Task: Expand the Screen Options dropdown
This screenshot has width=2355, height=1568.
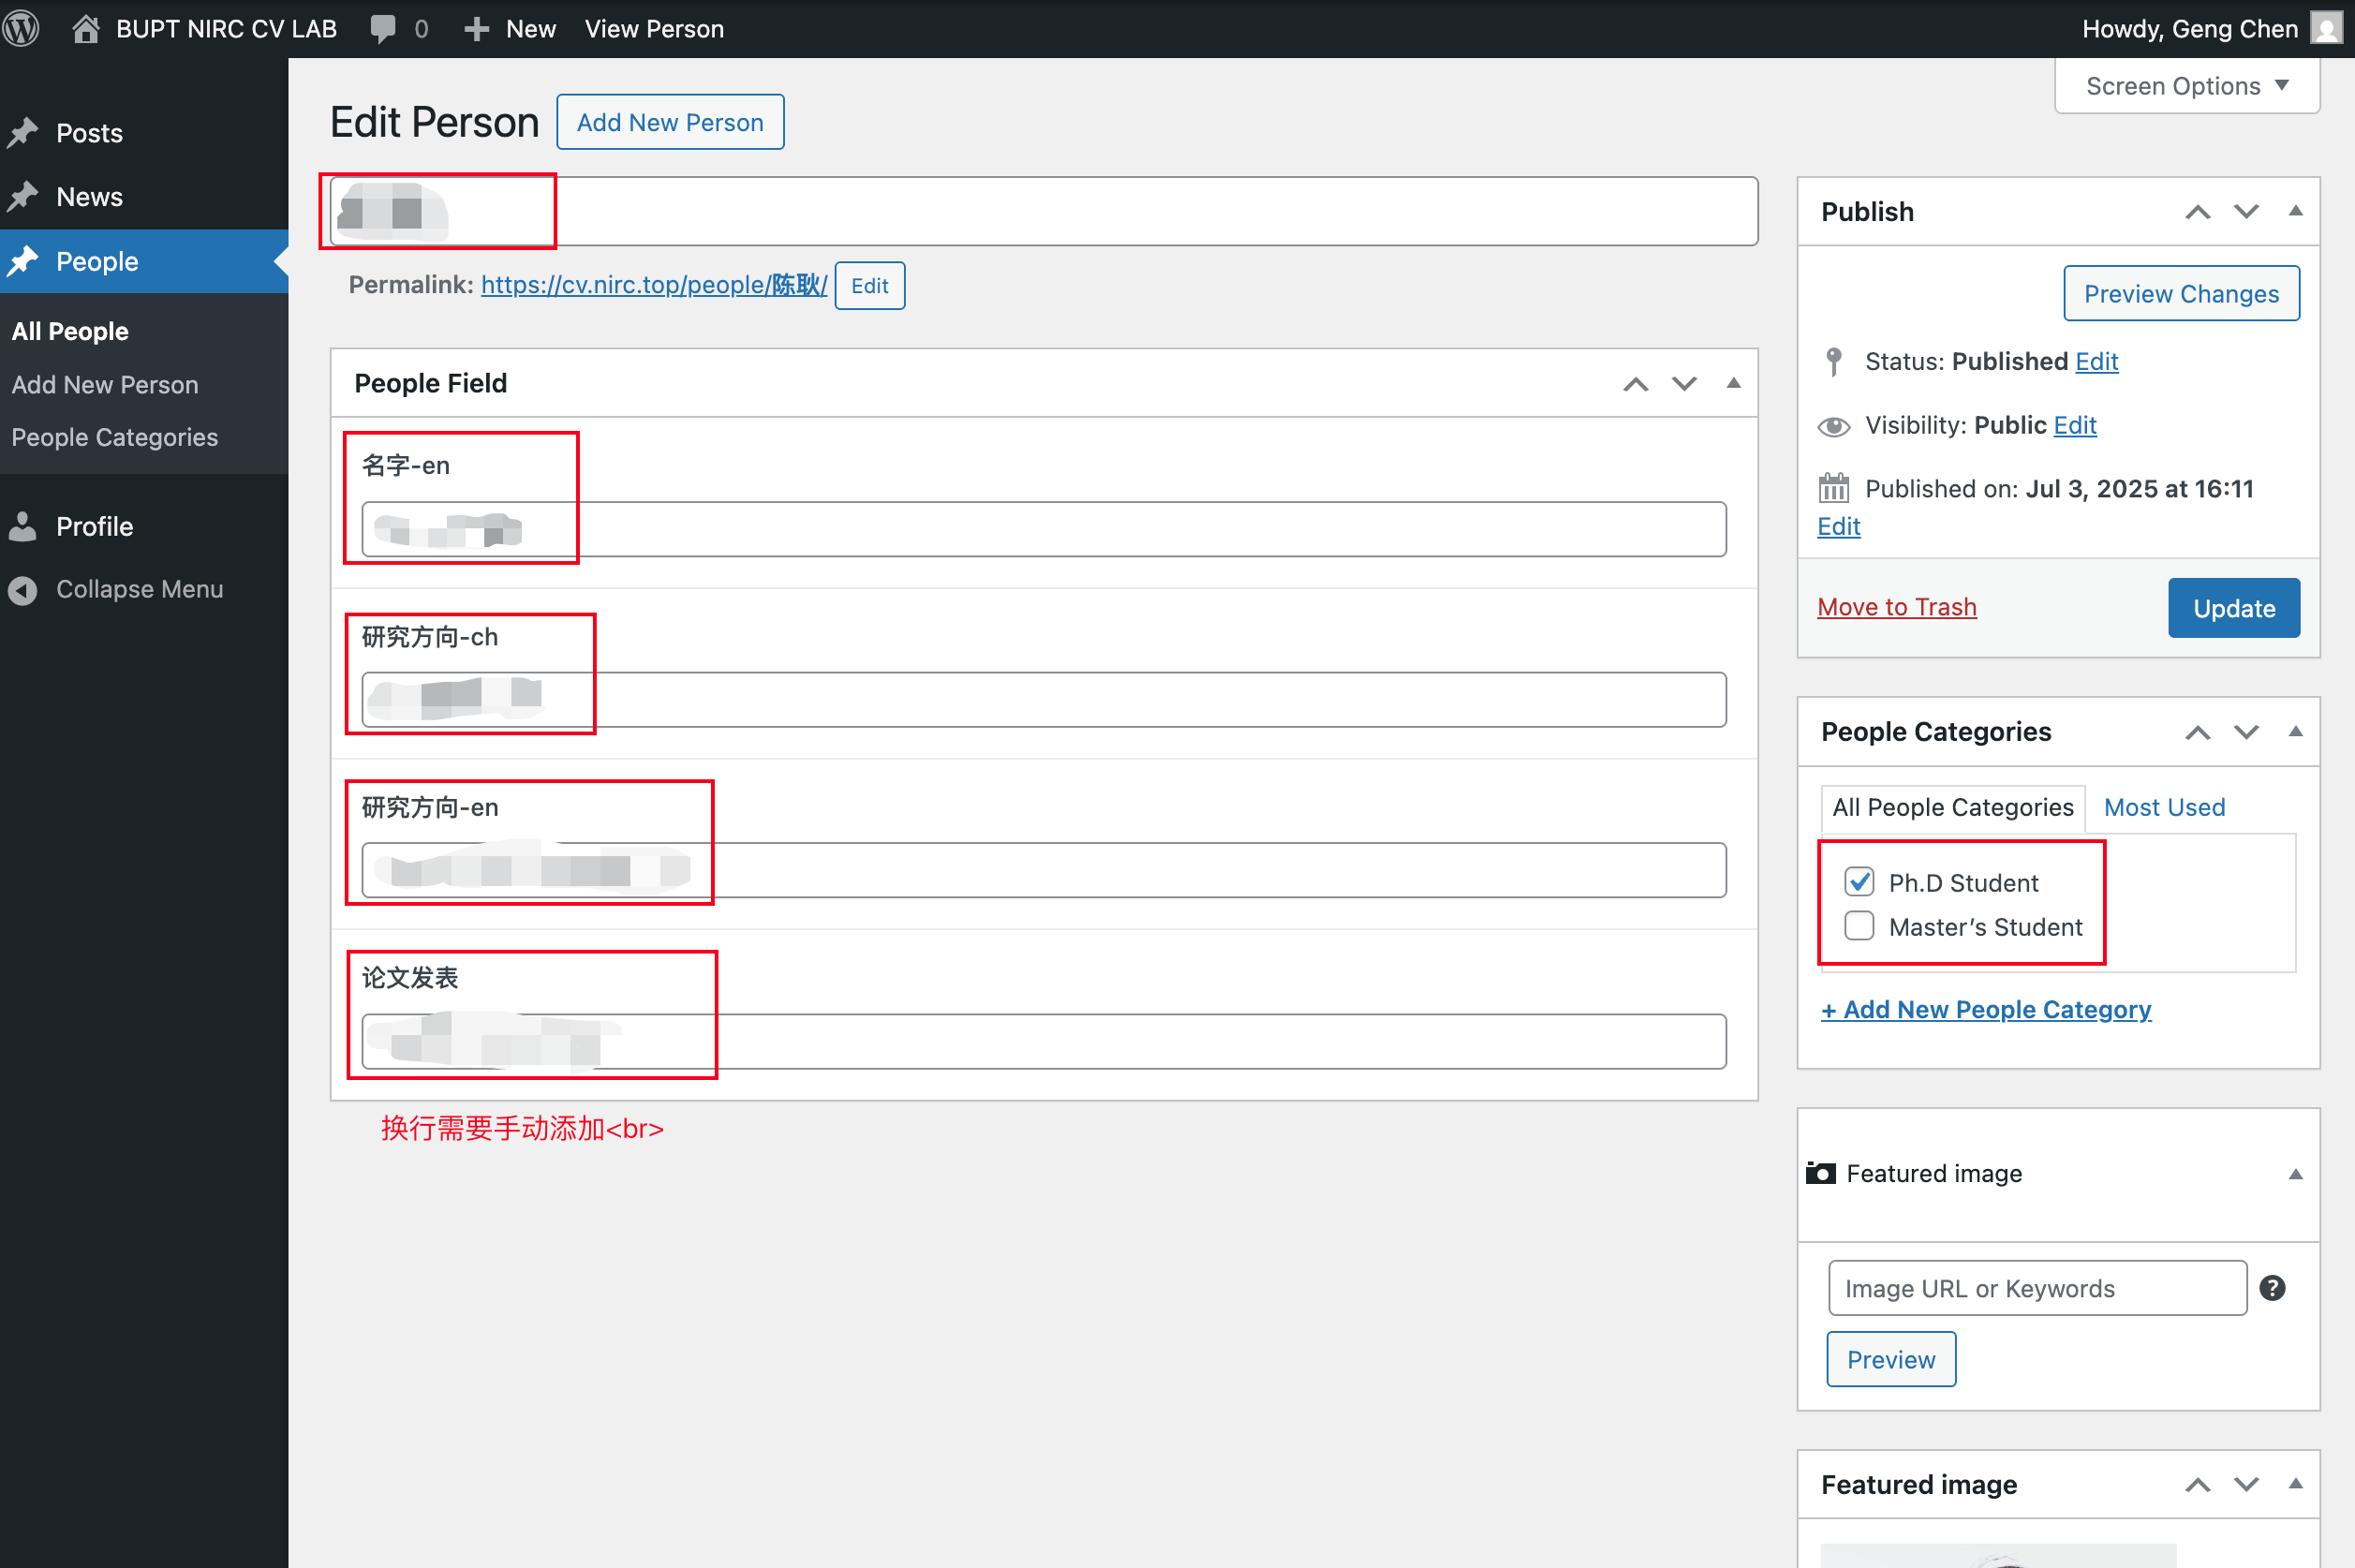Action: coord(2187,86)
